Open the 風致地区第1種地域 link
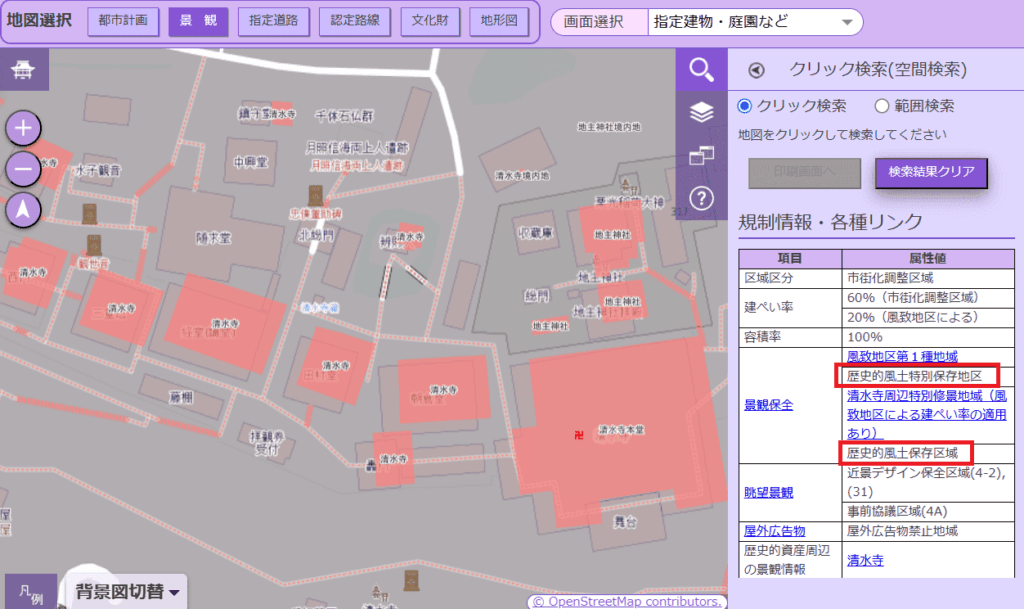Viewport: 1024px width, 609px height. 902,356
